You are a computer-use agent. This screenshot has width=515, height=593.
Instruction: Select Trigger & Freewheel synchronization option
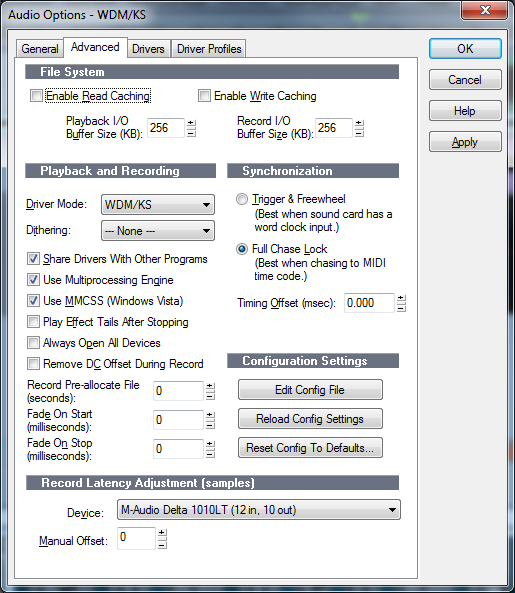[x=242, y=199]
